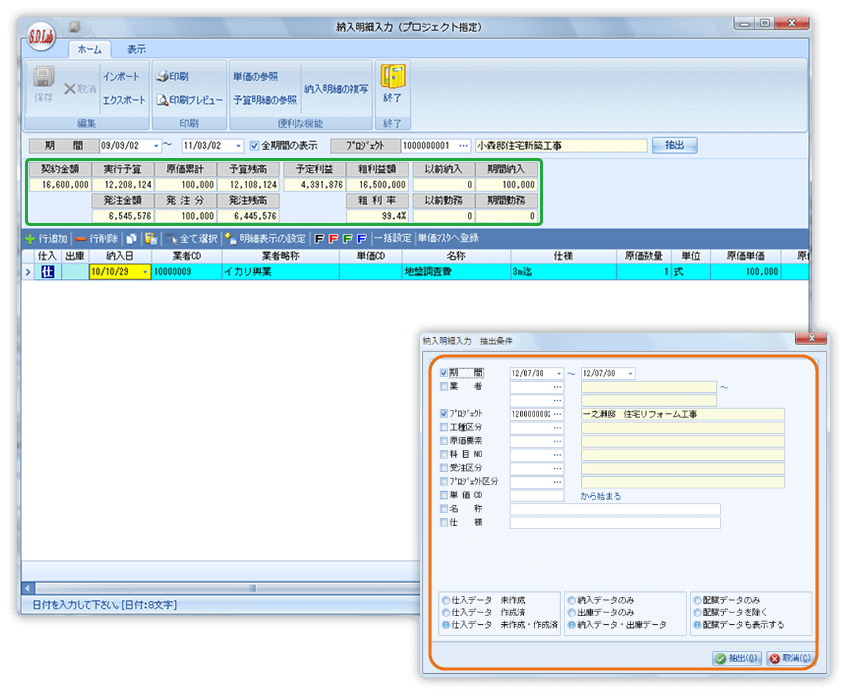Viewport: 848px width, 694px height.
Task: Click 取消(C) button in dialog
Action: click(791, 658)
